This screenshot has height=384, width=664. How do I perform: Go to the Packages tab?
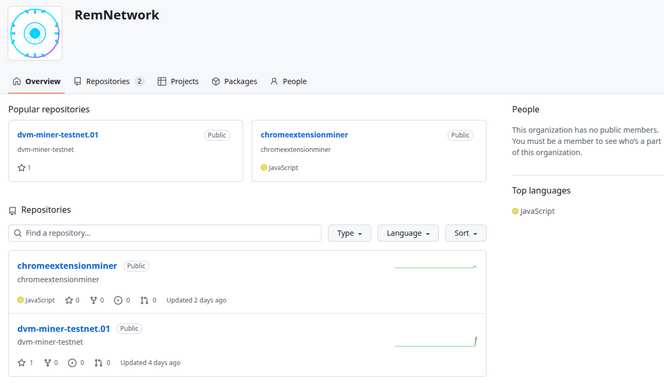tap(234, 81)
